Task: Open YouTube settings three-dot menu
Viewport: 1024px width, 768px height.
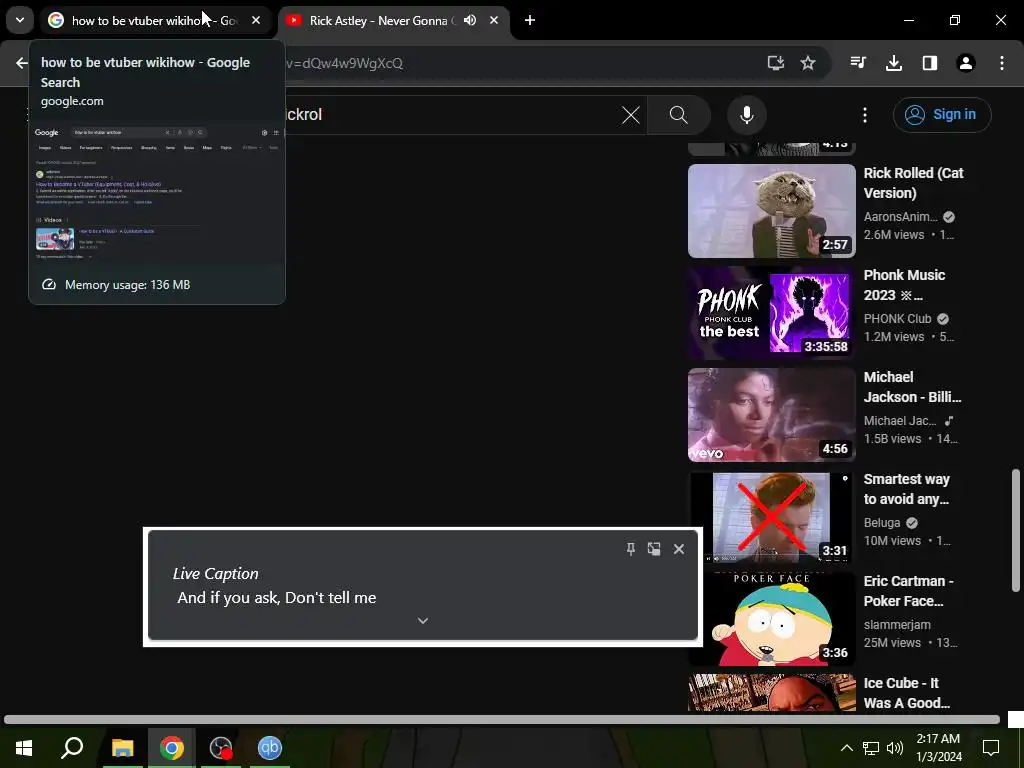Action: click(865, 115)
